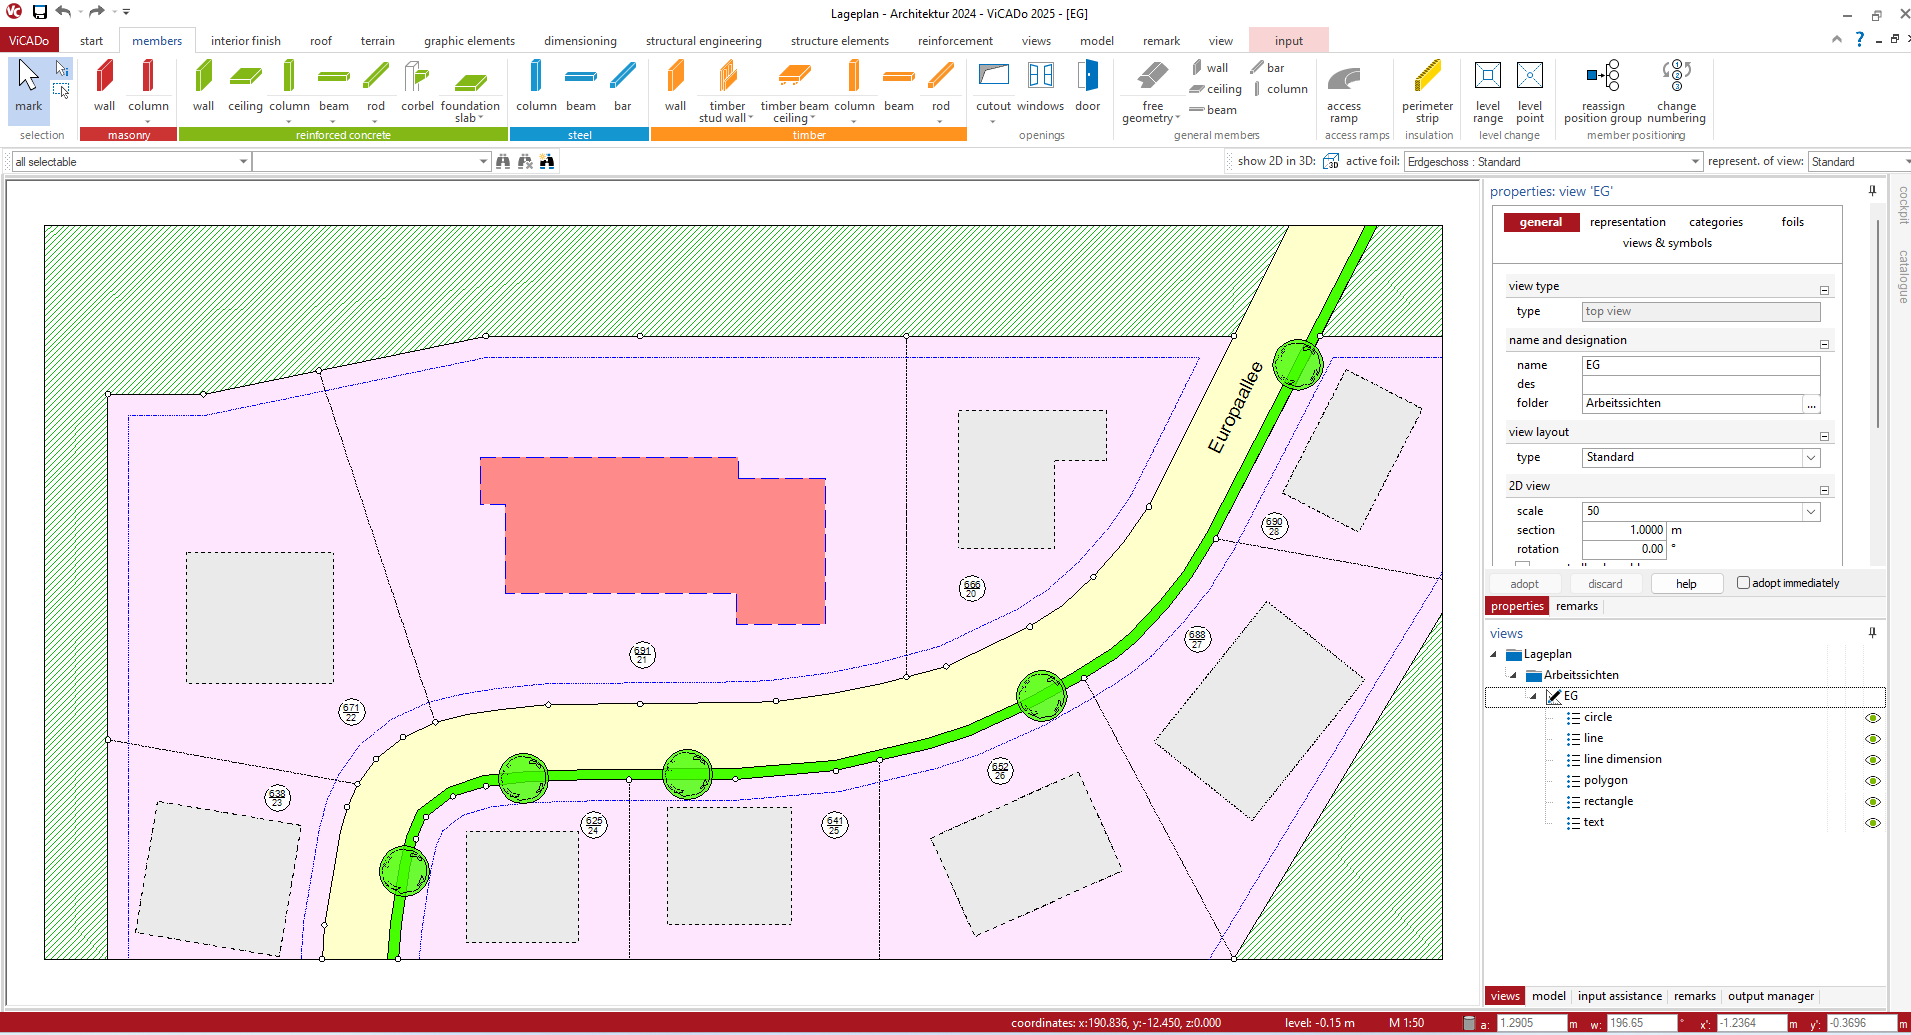Hide the circle foil visibility
The width and height of the screenshot is (1911, 1035).
pos(1872,718)
